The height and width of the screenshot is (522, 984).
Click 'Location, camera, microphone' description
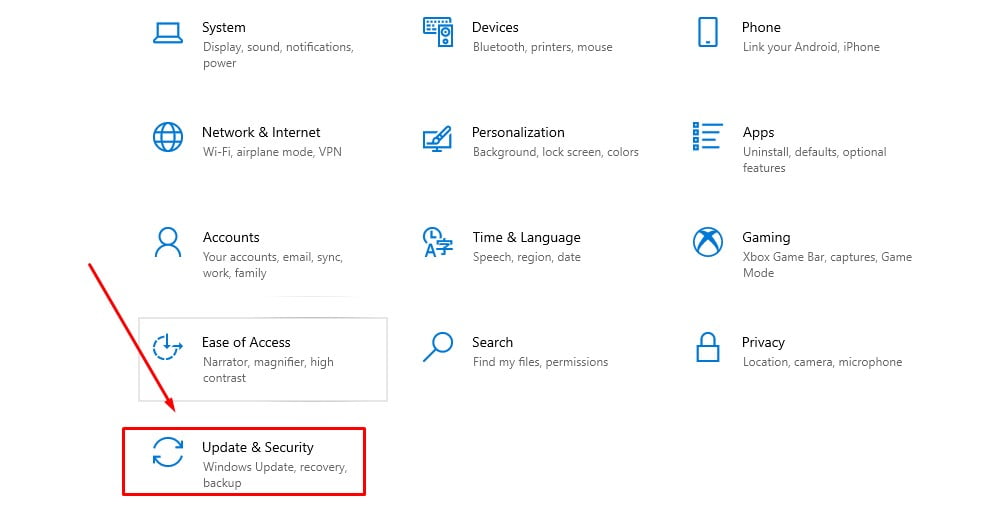click(822, 362)
